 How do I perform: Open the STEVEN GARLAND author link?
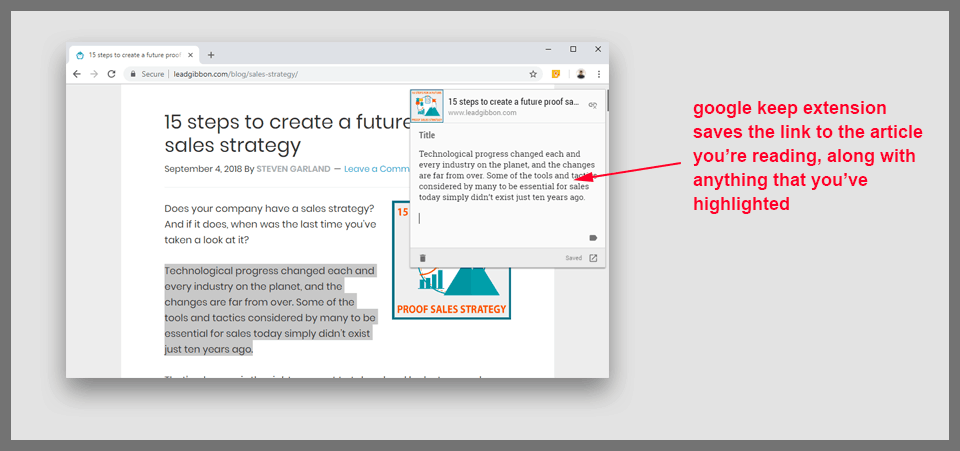[293, 169]
